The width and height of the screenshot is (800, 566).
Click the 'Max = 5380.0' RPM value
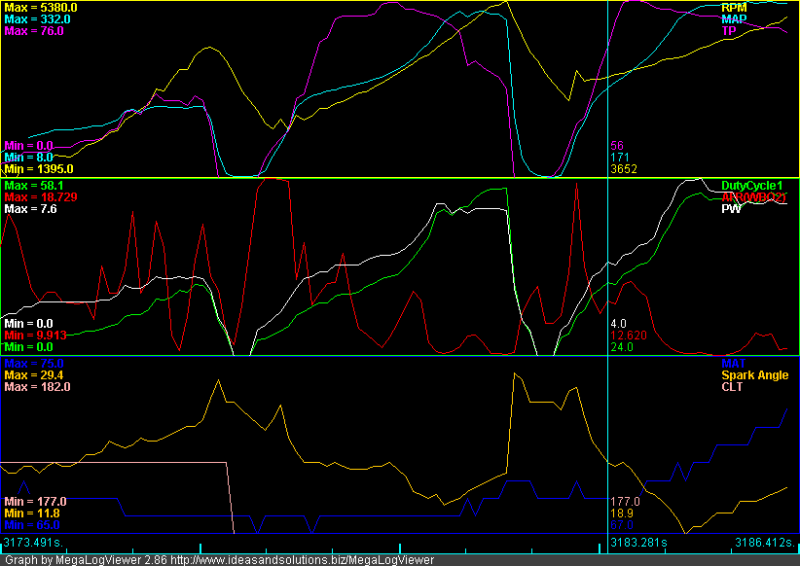coord(41,8)
